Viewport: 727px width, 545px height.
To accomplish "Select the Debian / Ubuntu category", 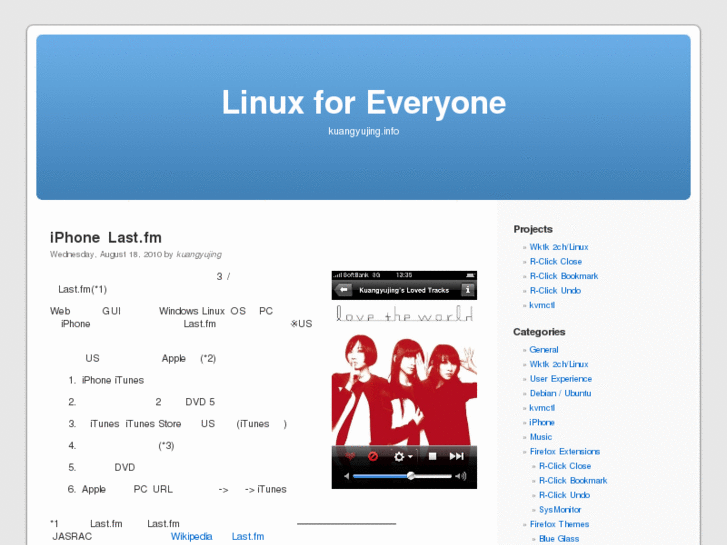I will [x=560, y=393].
